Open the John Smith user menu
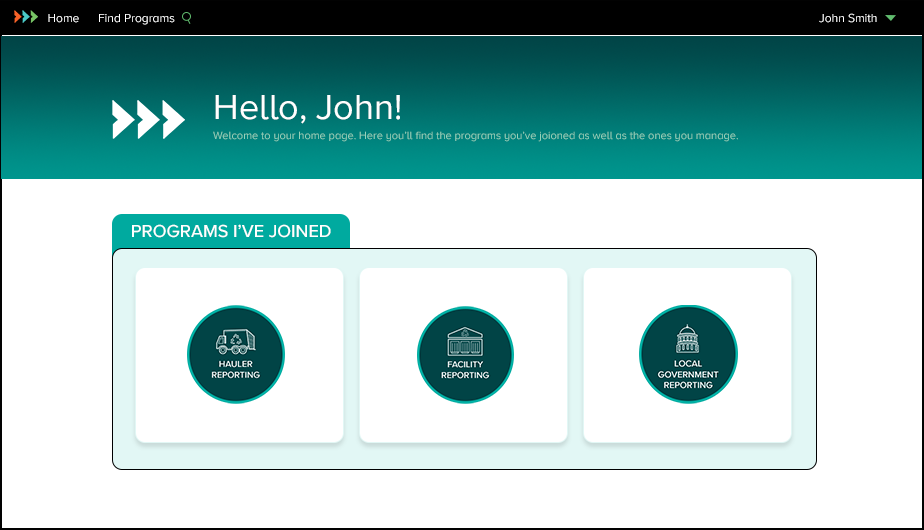 pyautogui.click(x=847, y=18)
